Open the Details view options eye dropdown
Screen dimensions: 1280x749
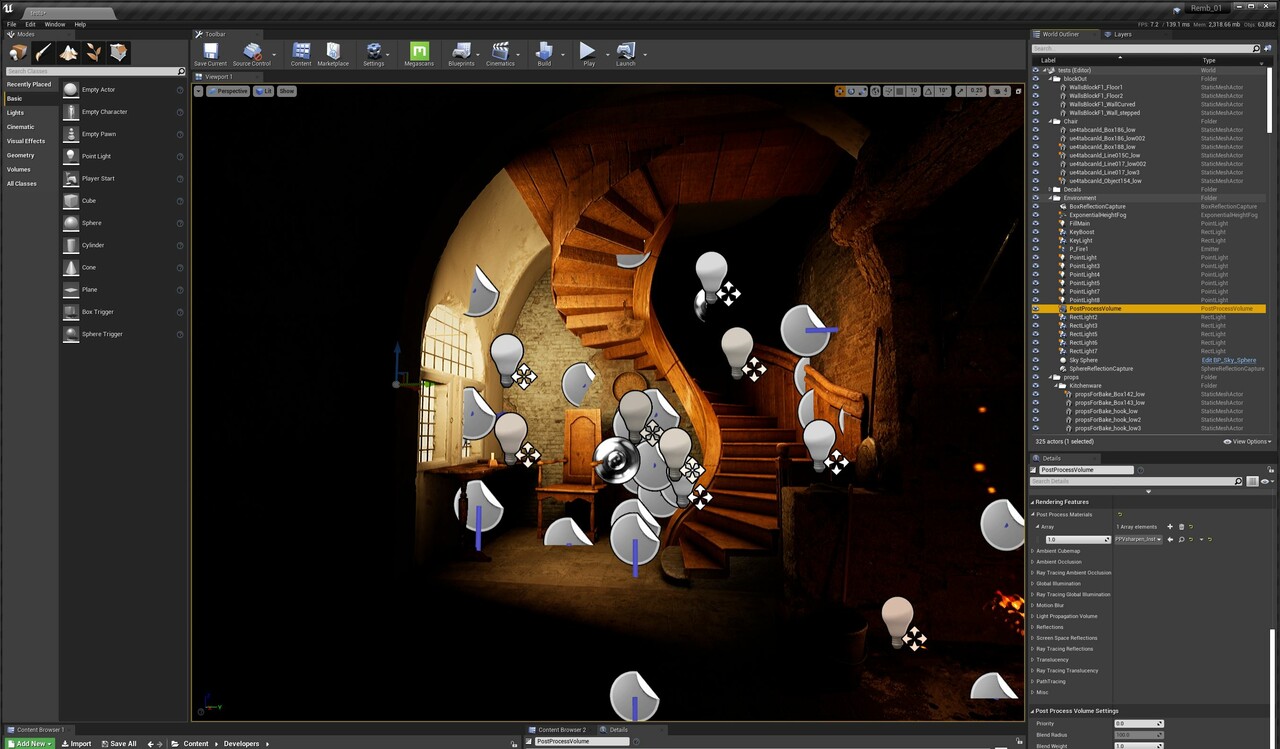[x=1266, y=481]
